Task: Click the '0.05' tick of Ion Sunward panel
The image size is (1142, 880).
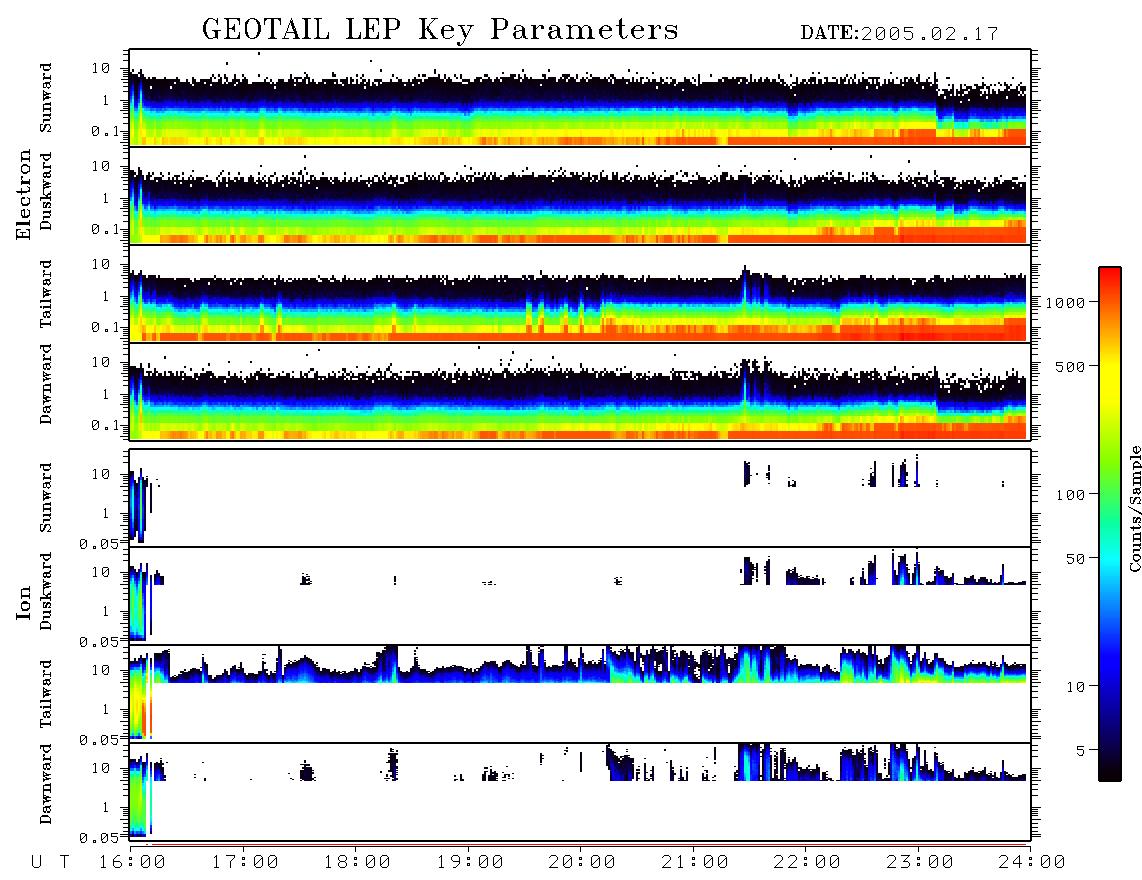Action: click(x=98, y=543)
